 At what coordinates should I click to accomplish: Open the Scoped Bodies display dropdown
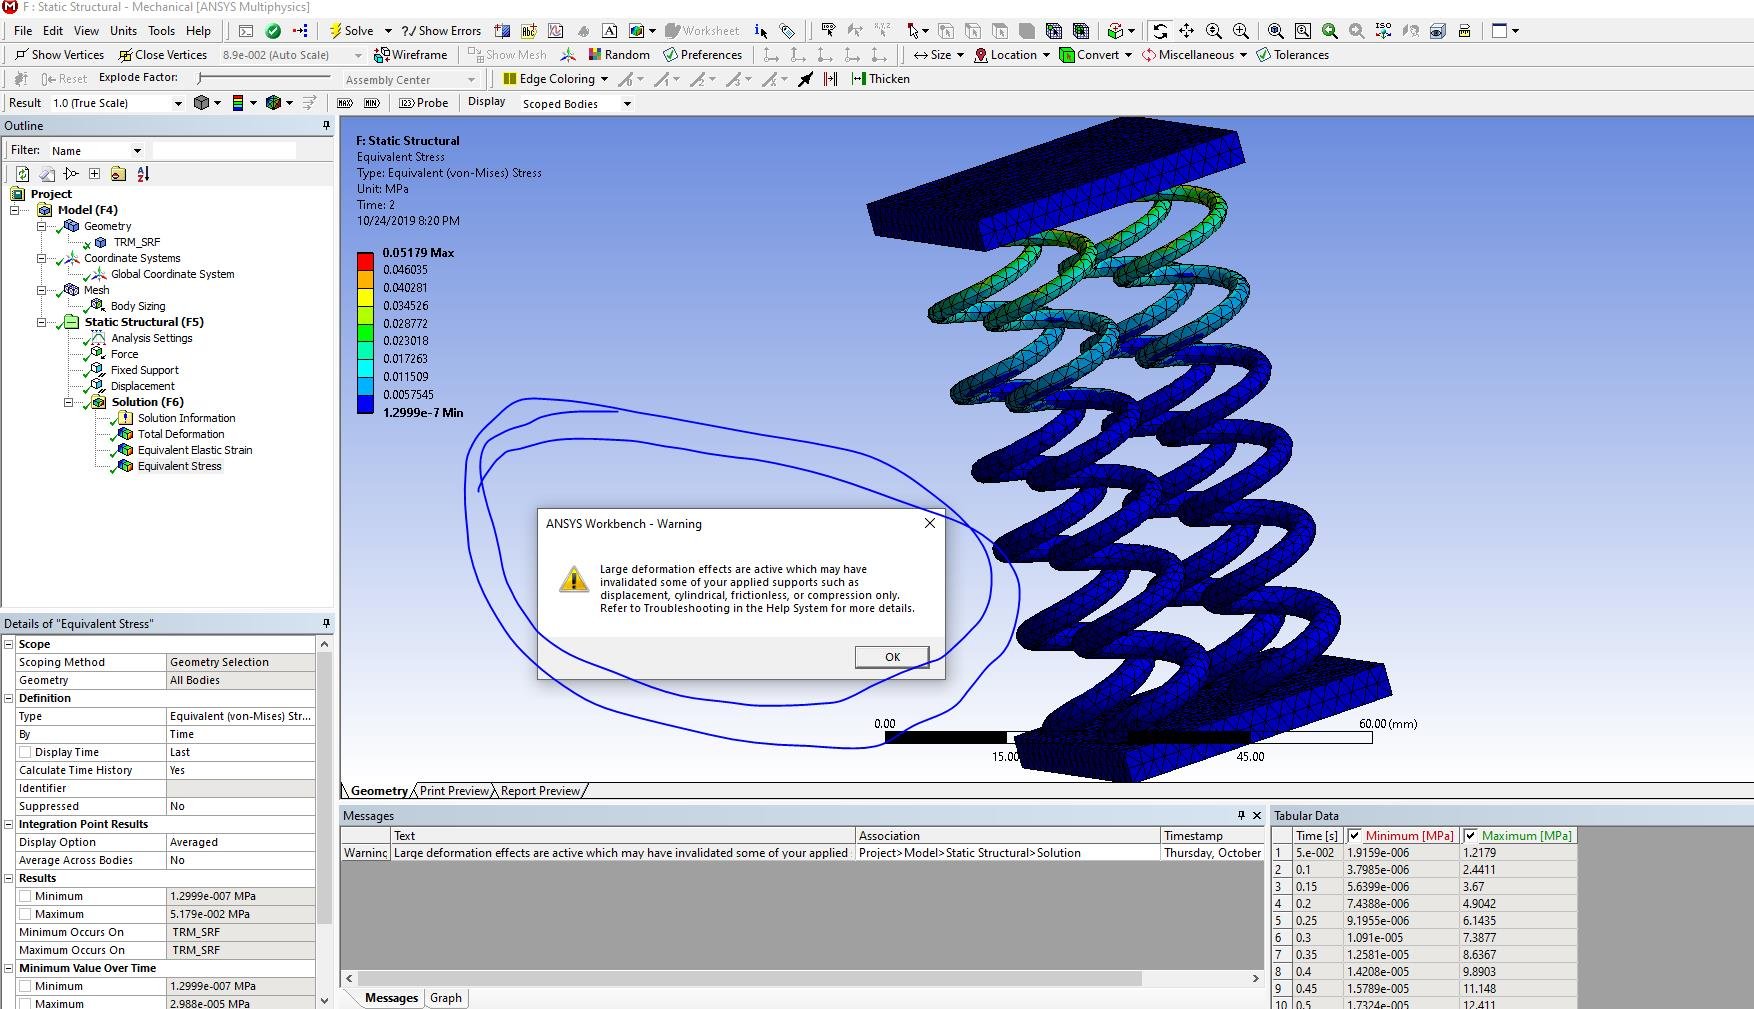[627, 104]
